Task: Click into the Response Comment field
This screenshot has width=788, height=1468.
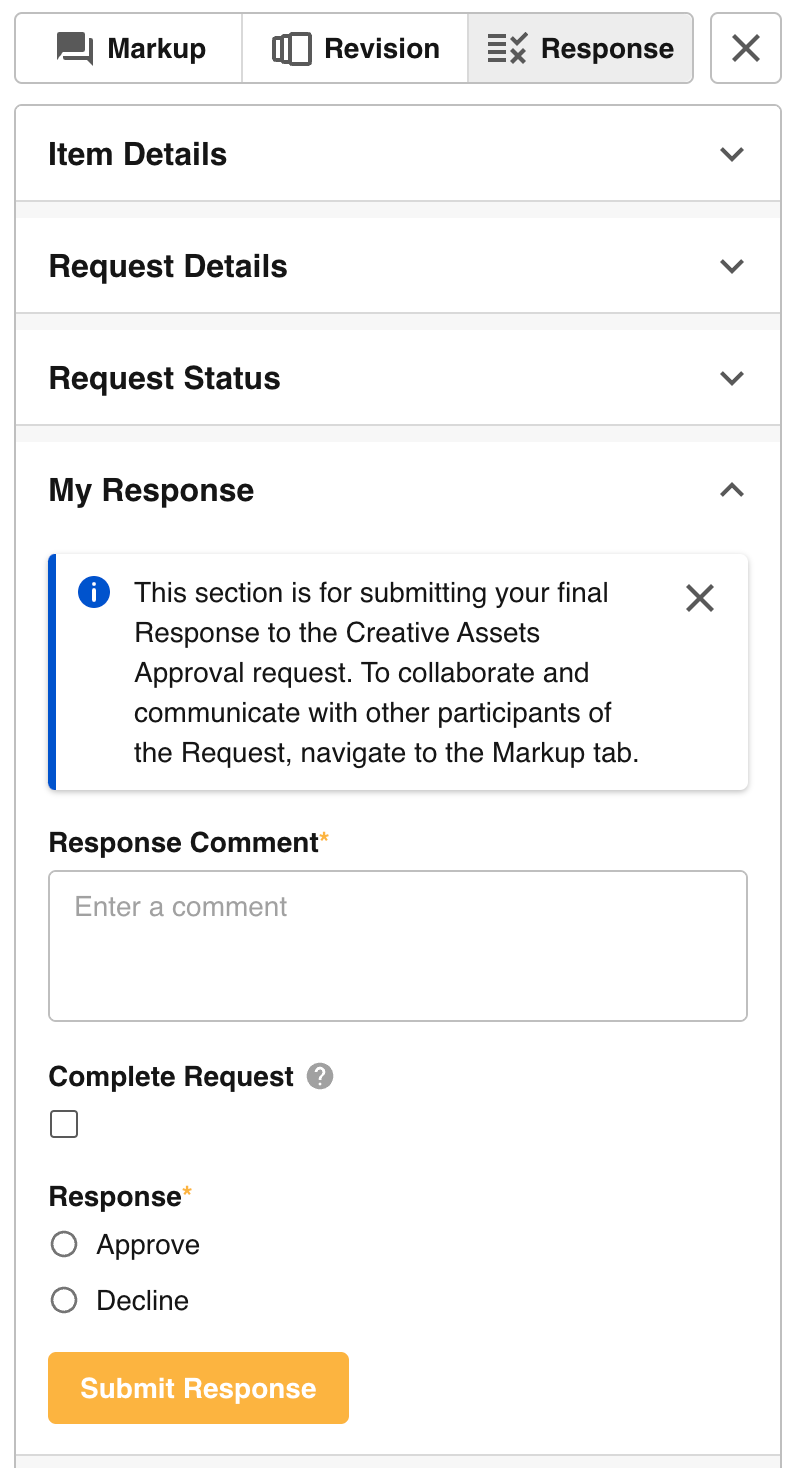Action: coord(398,946)
